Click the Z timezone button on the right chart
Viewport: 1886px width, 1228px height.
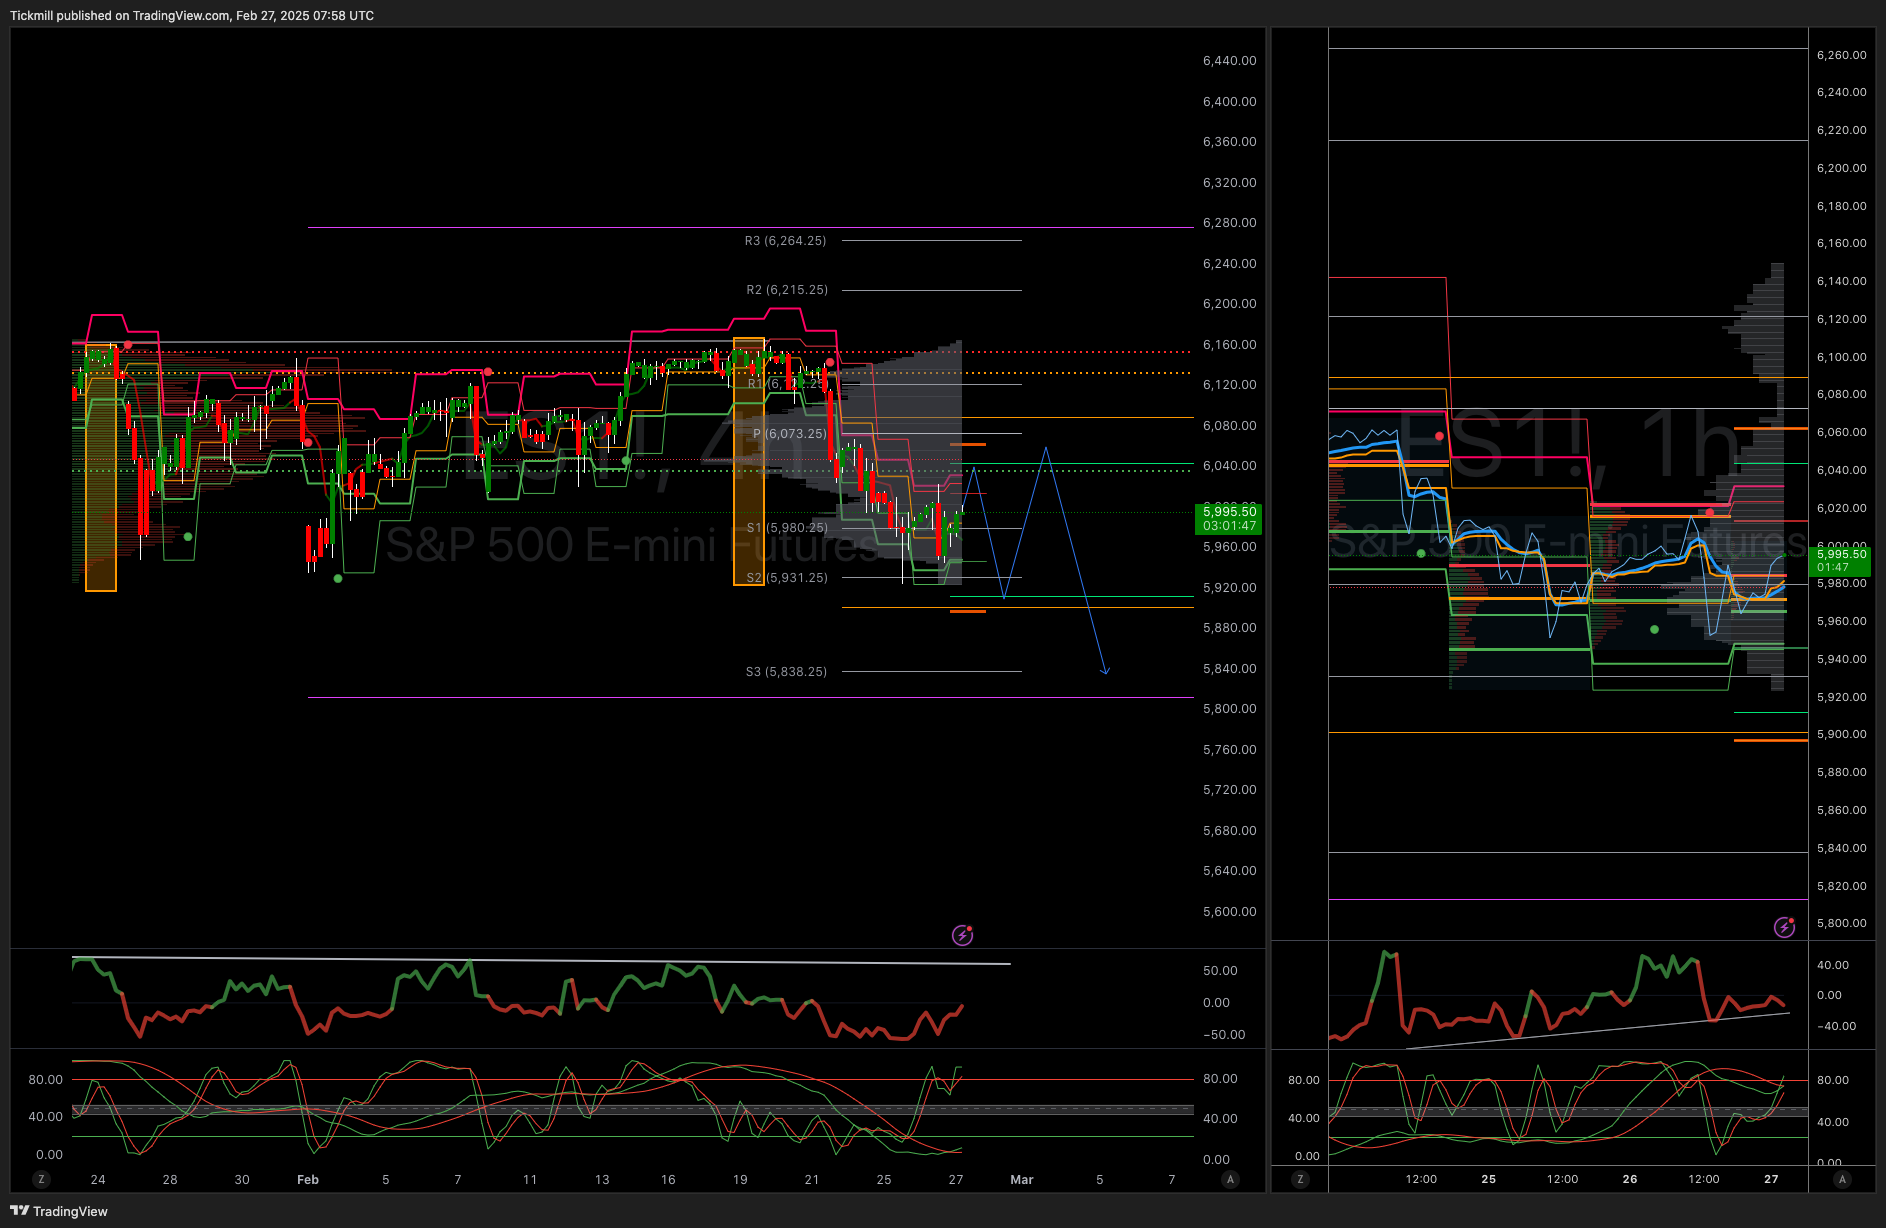coord(1300,1179)
